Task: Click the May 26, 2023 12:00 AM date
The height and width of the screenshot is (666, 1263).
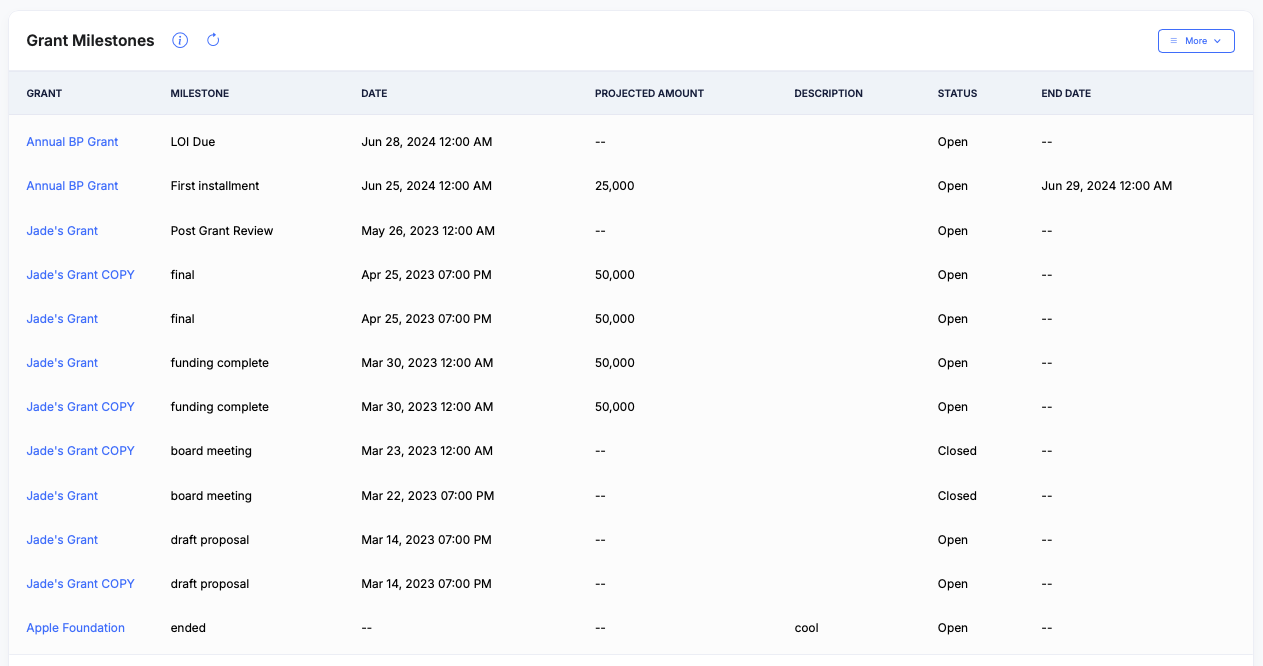Action: click(x=428, y=231)
